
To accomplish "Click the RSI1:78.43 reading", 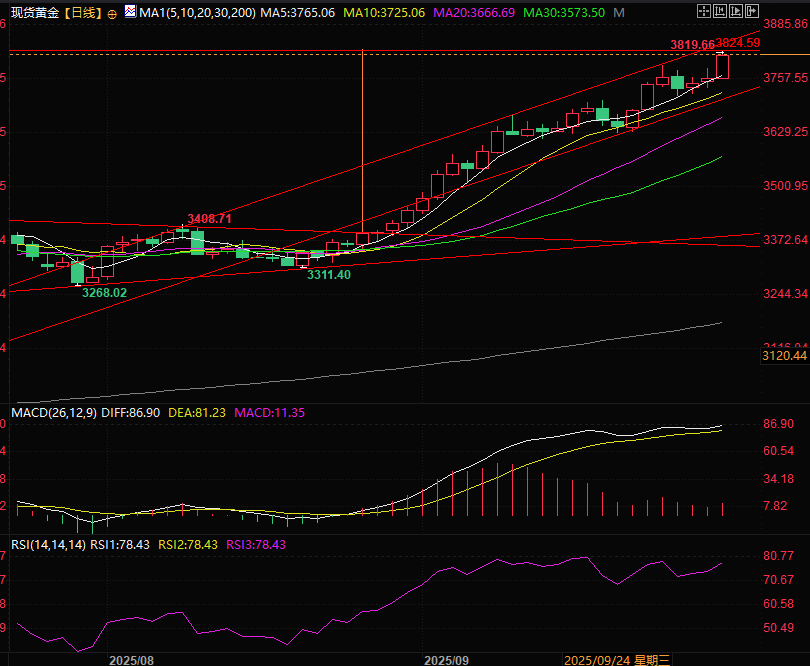I will click(x=120, y=545).
